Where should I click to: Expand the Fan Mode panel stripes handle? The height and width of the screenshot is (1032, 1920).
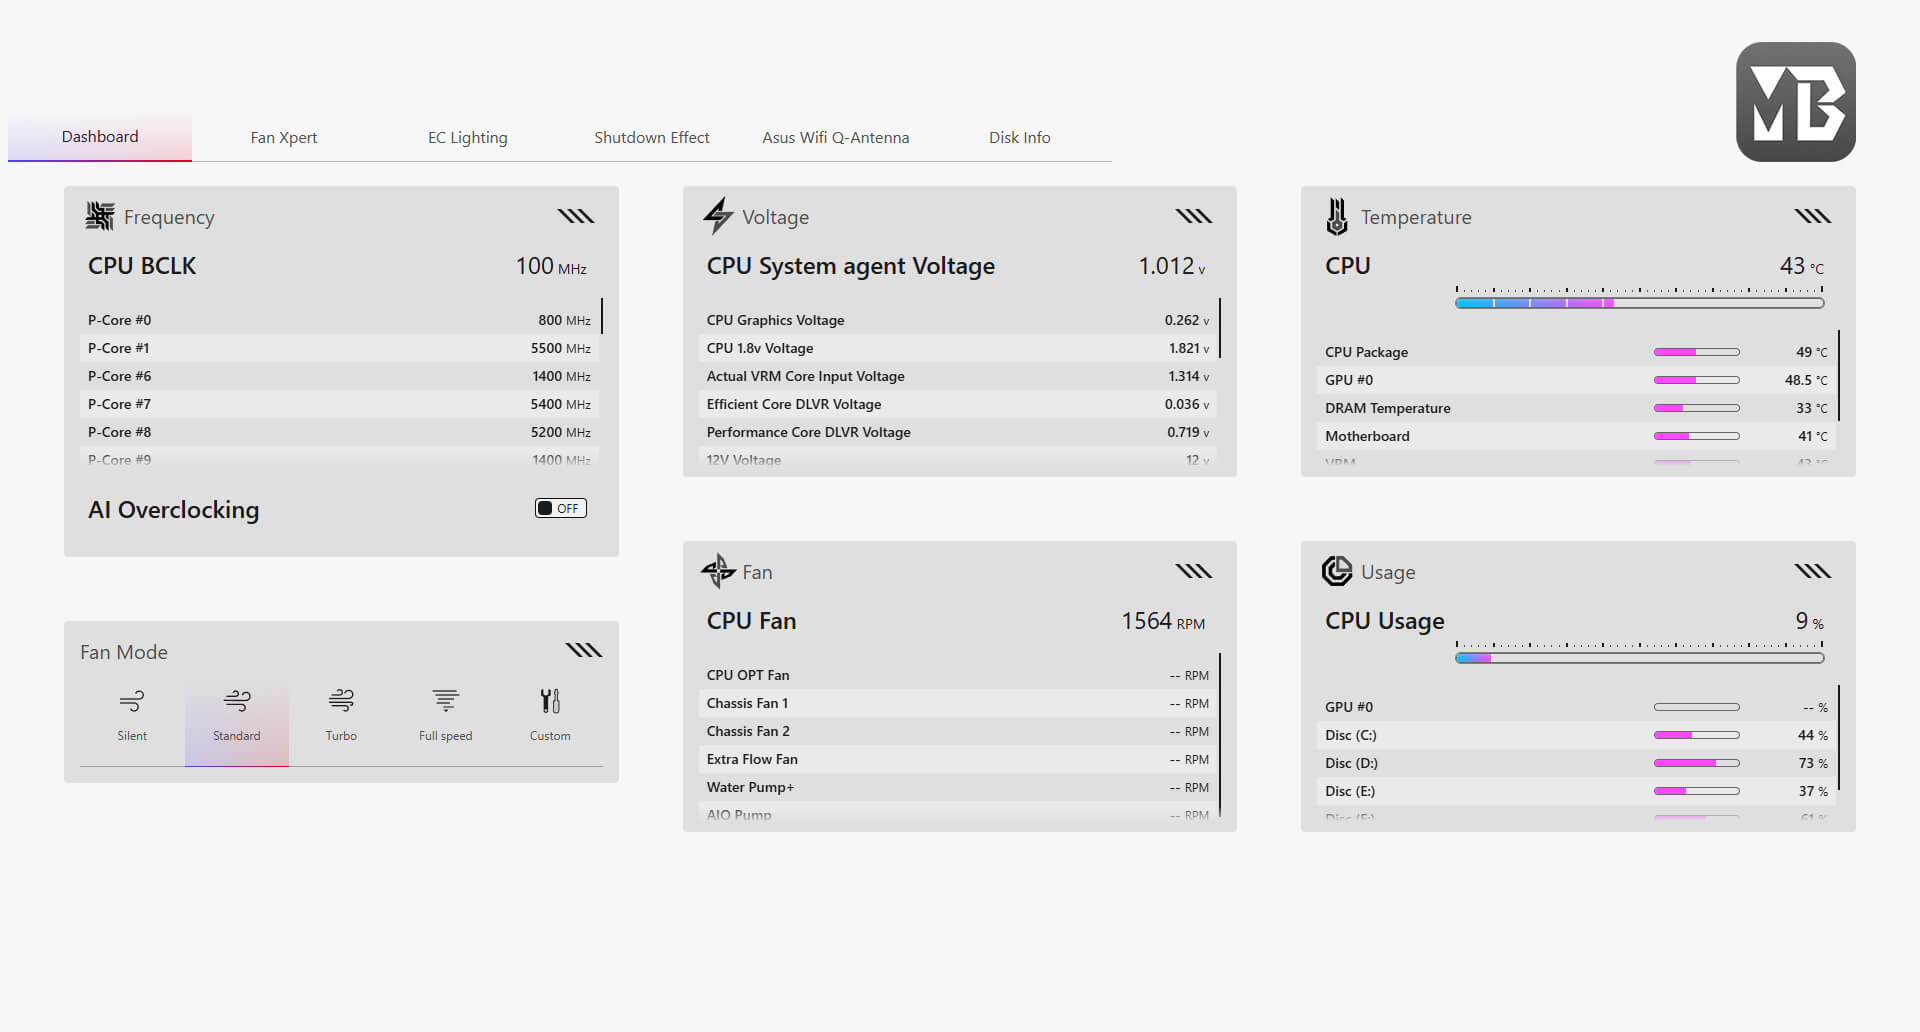pos(584,651)
